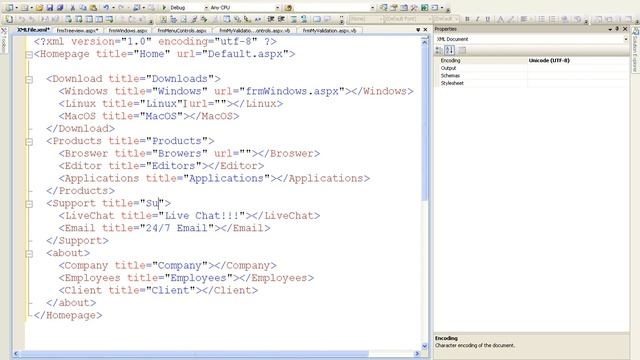Cut selection with scissors icon
Viewport: 640px width, 360px height.
[x=73, y=8]
